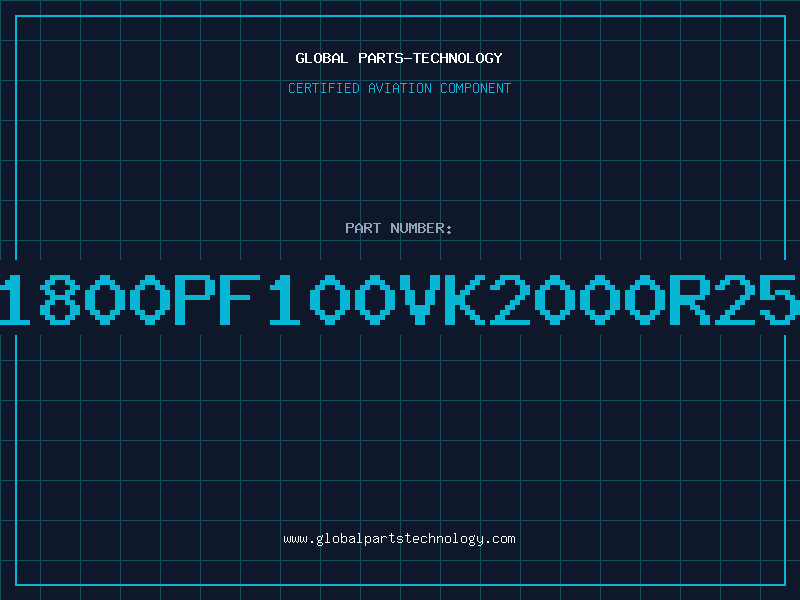Click the word TECHNOLOGY in the title
This screenshot has width=800, height=600.
[458, 58]
